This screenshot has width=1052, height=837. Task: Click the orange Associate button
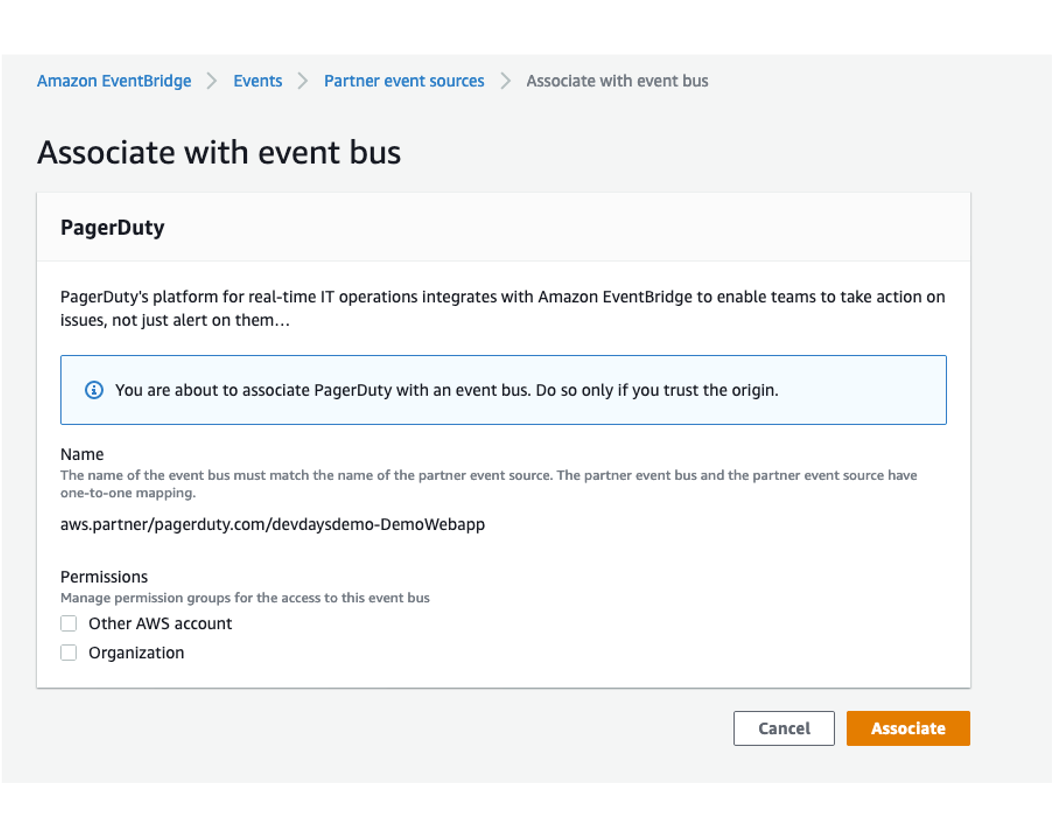point(908,728)
